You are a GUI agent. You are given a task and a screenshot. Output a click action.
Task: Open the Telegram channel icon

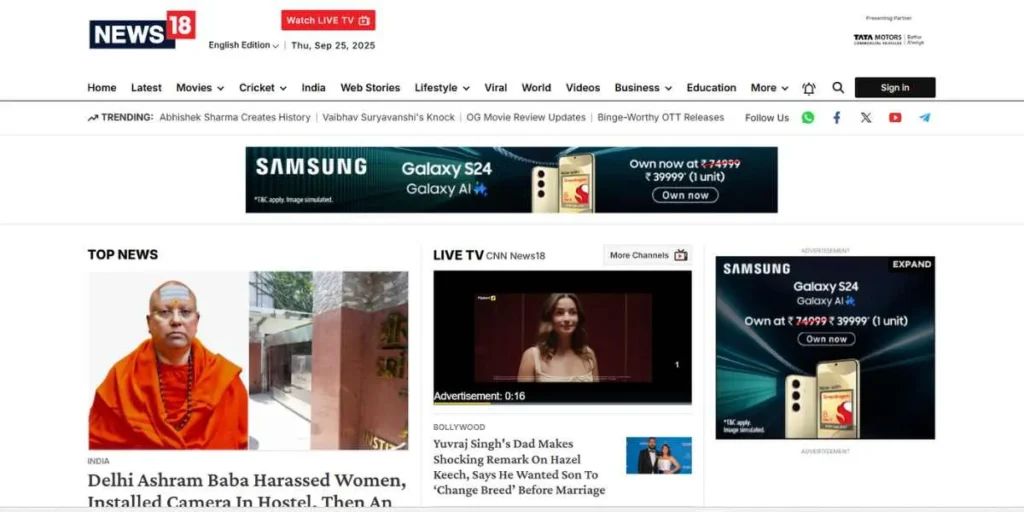(924, 117)
